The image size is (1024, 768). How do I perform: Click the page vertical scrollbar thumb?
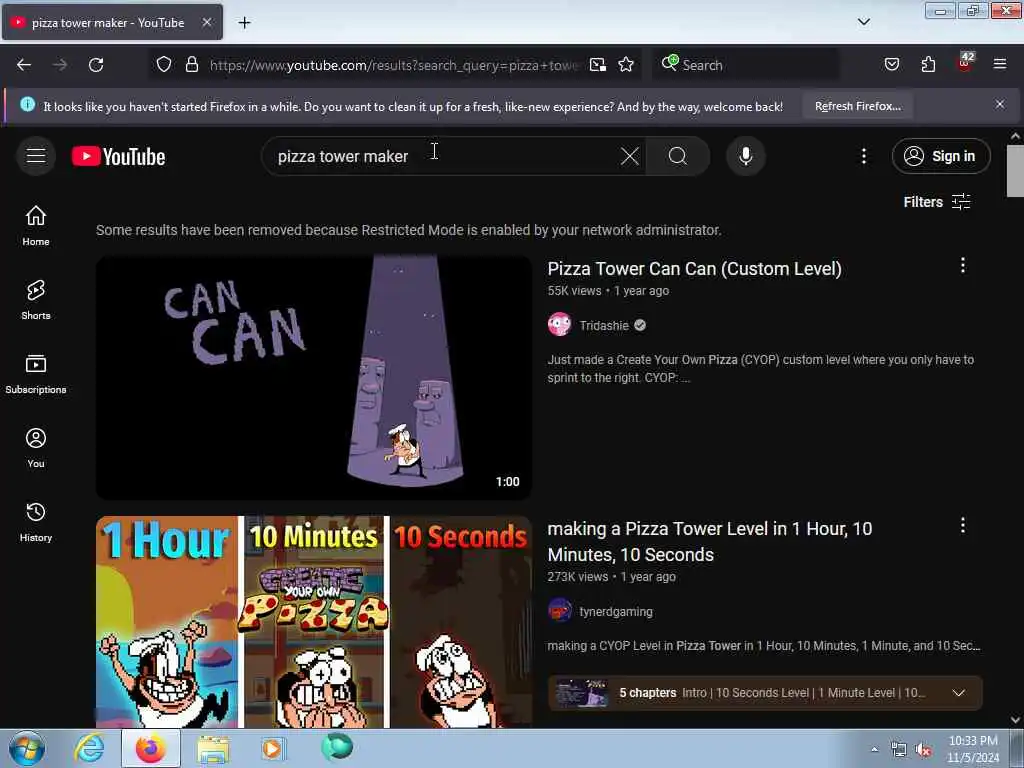pyautogui.click(x=1015, y=170)
